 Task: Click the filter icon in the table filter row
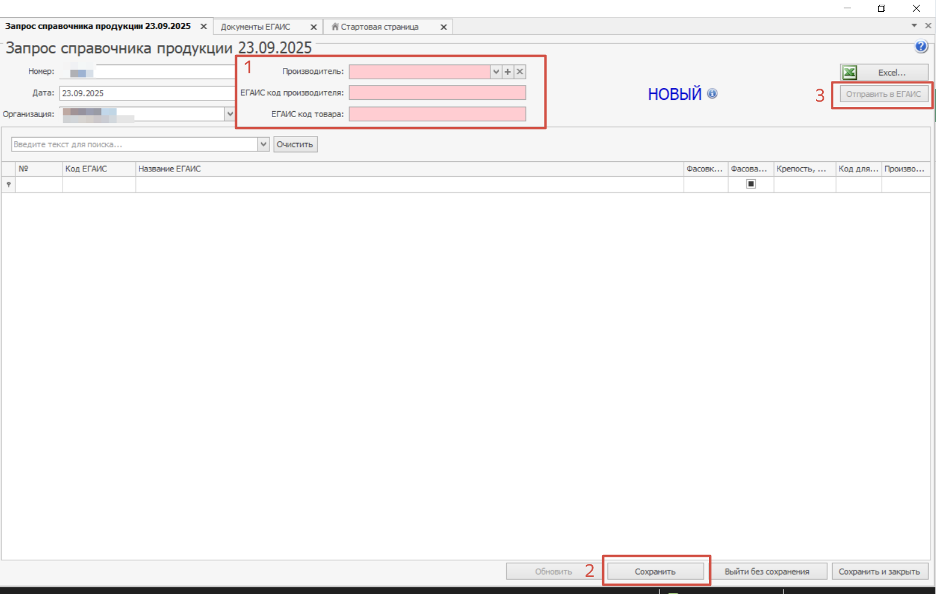pyautogui.click(x=8, y=185)
